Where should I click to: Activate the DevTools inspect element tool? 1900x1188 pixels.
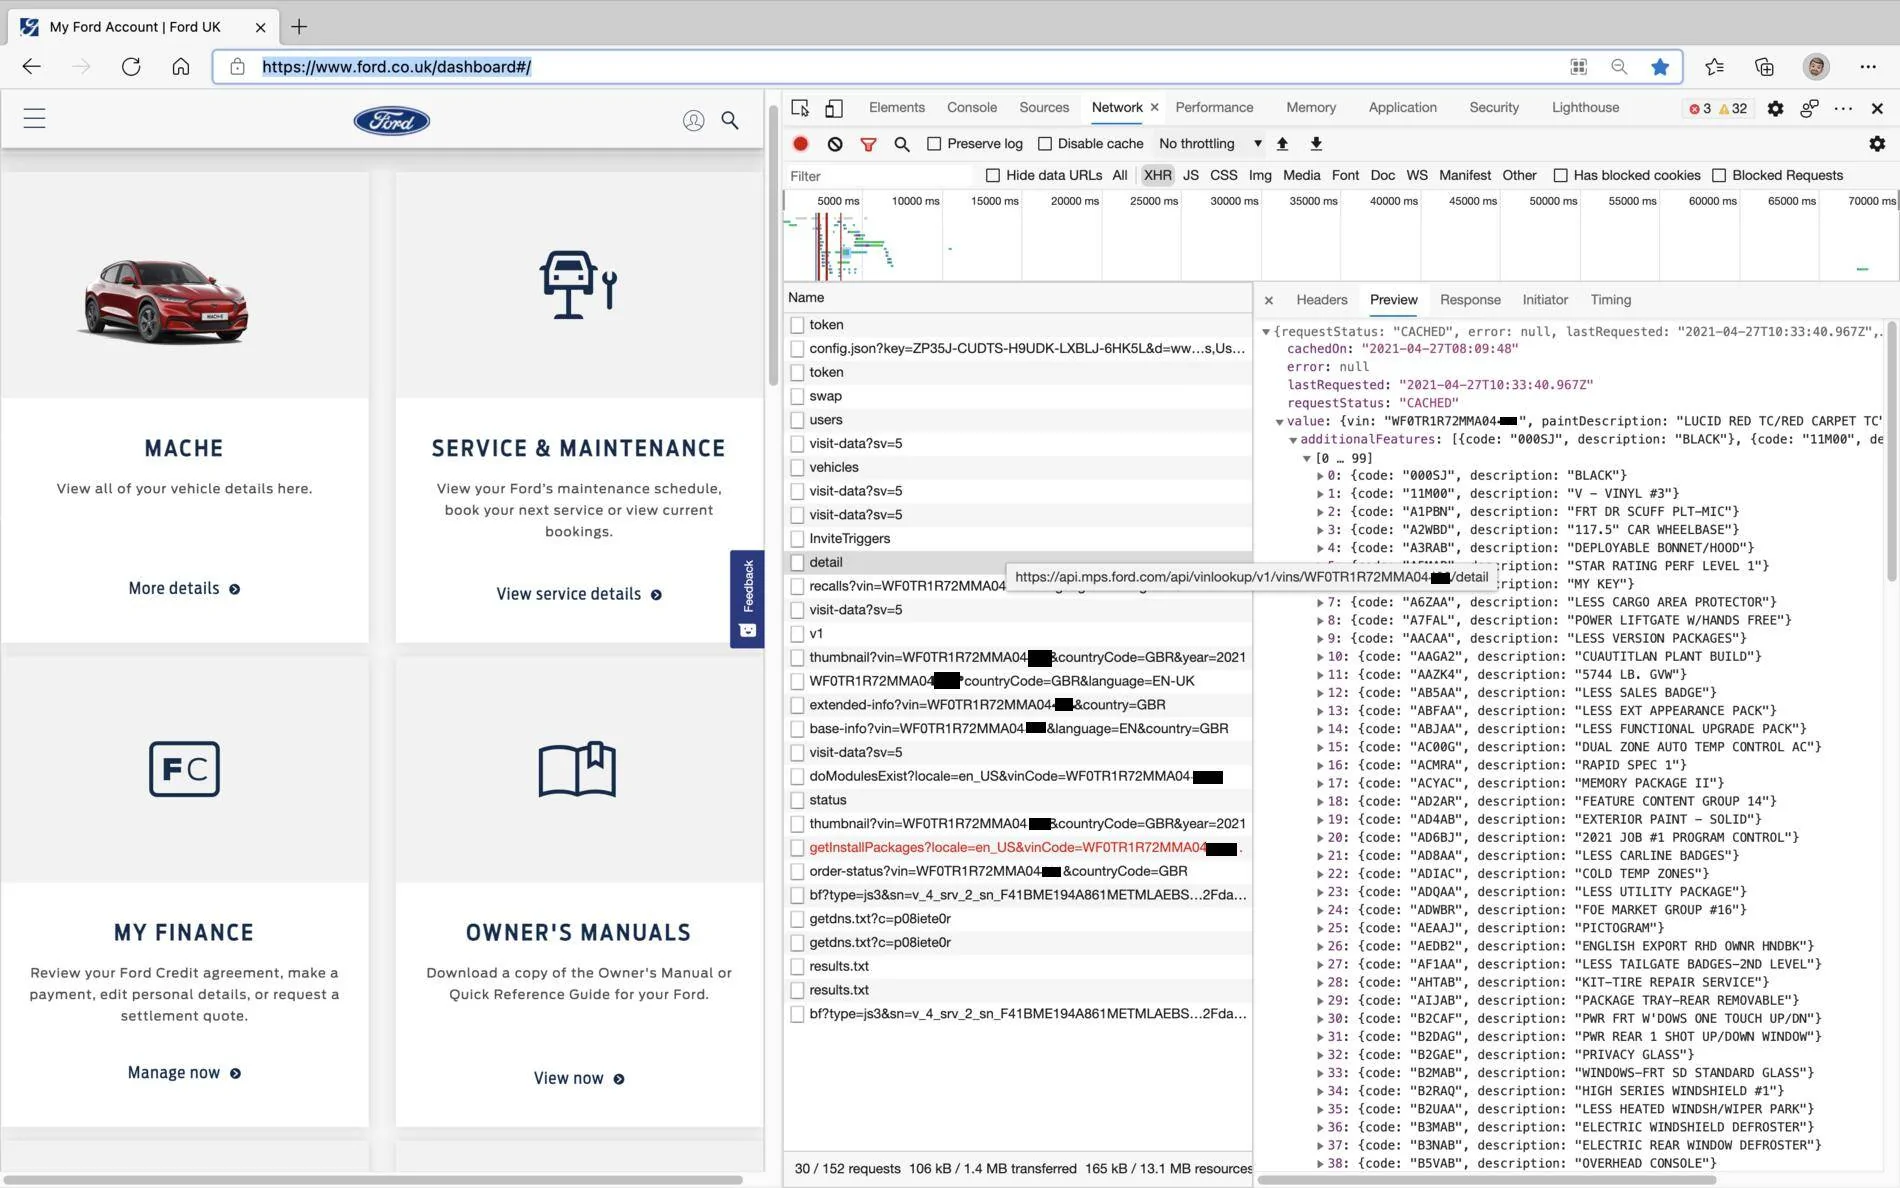coord(800,108)
